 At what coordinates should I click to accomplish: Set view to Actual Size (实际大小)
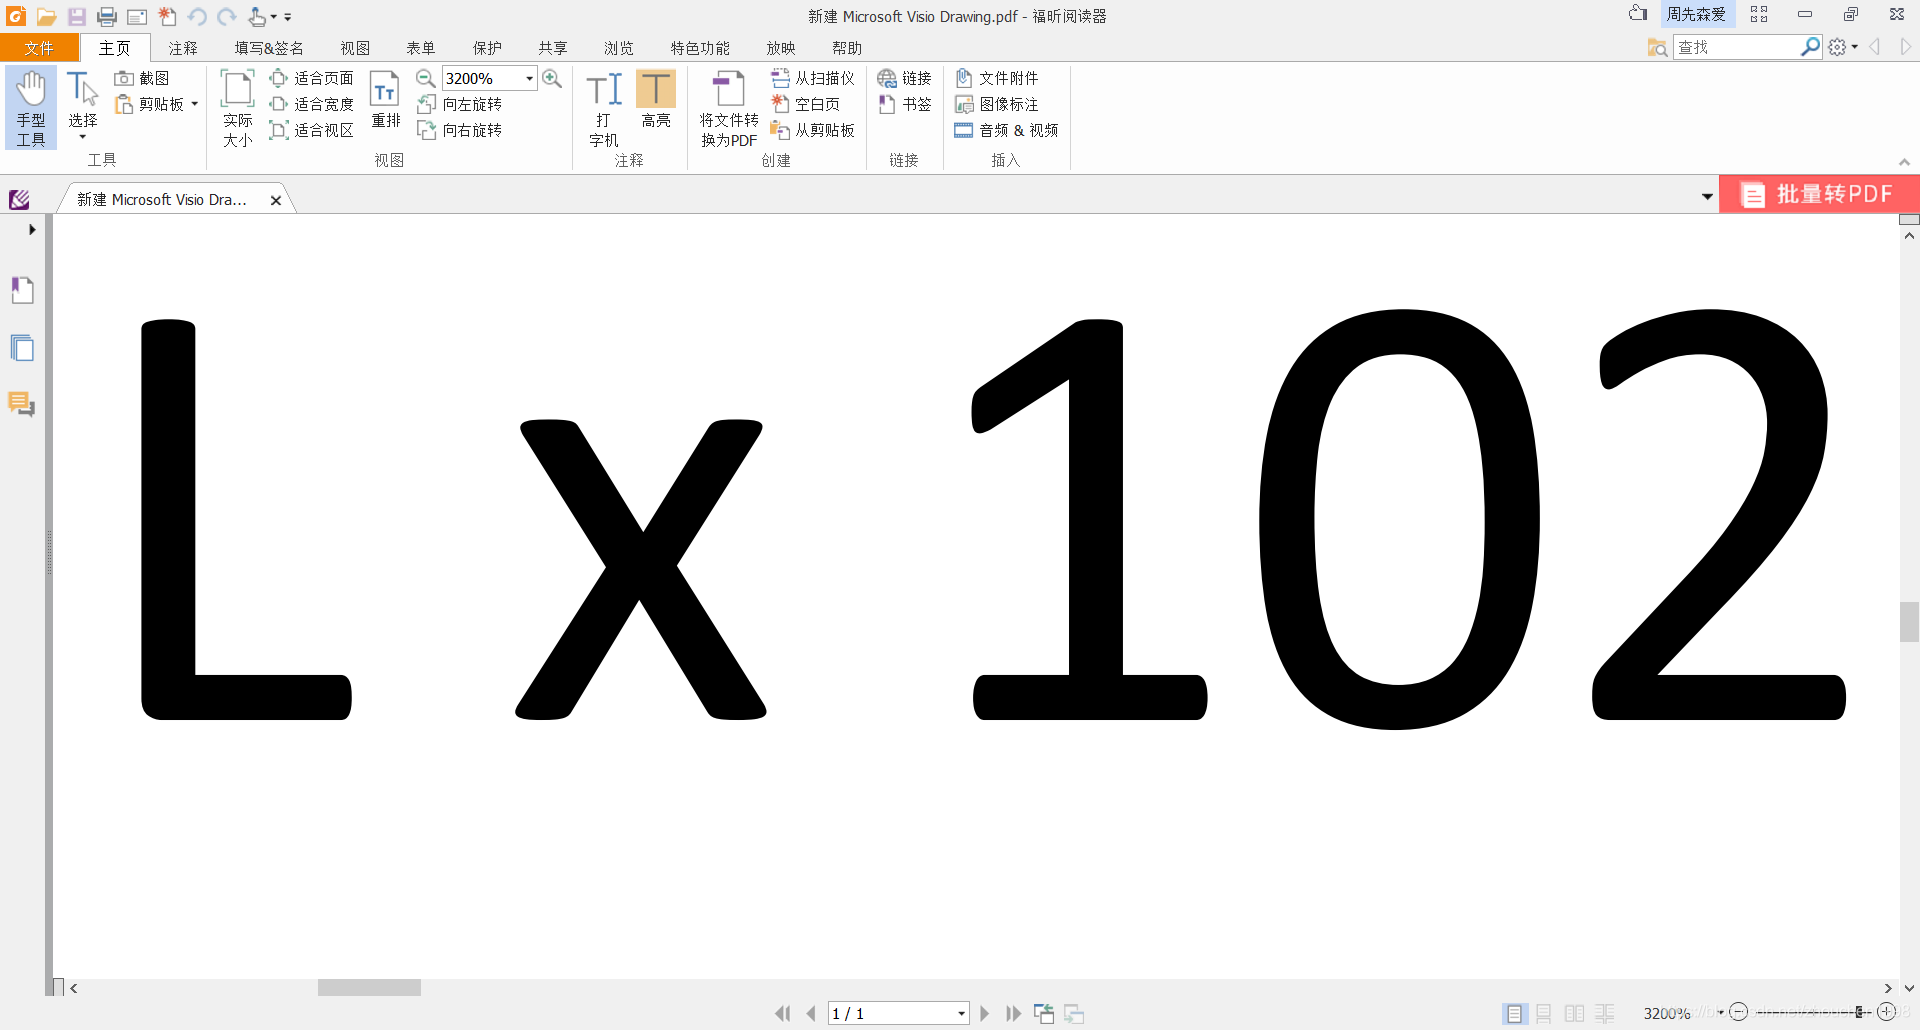click(x=237, y=109)
